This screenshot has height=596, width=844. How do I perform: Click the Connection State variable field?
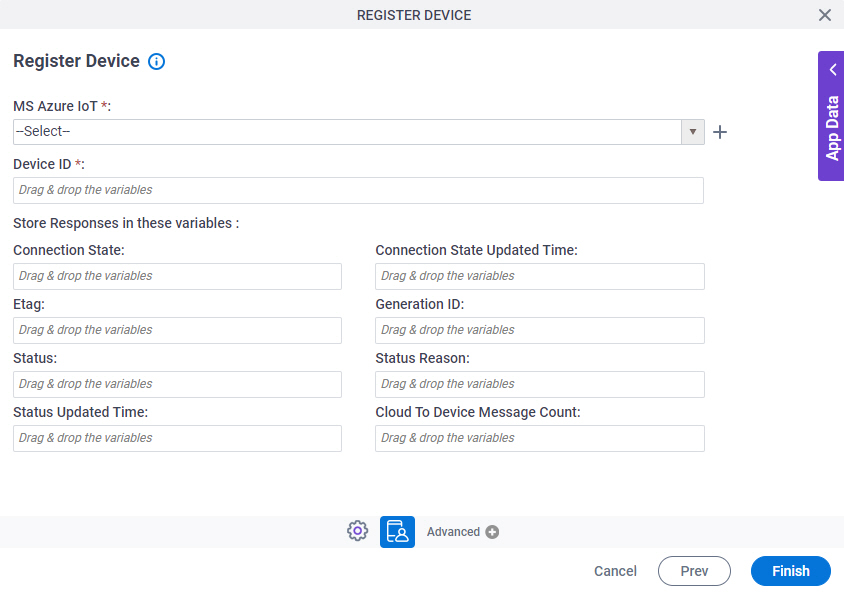[177, 275]
